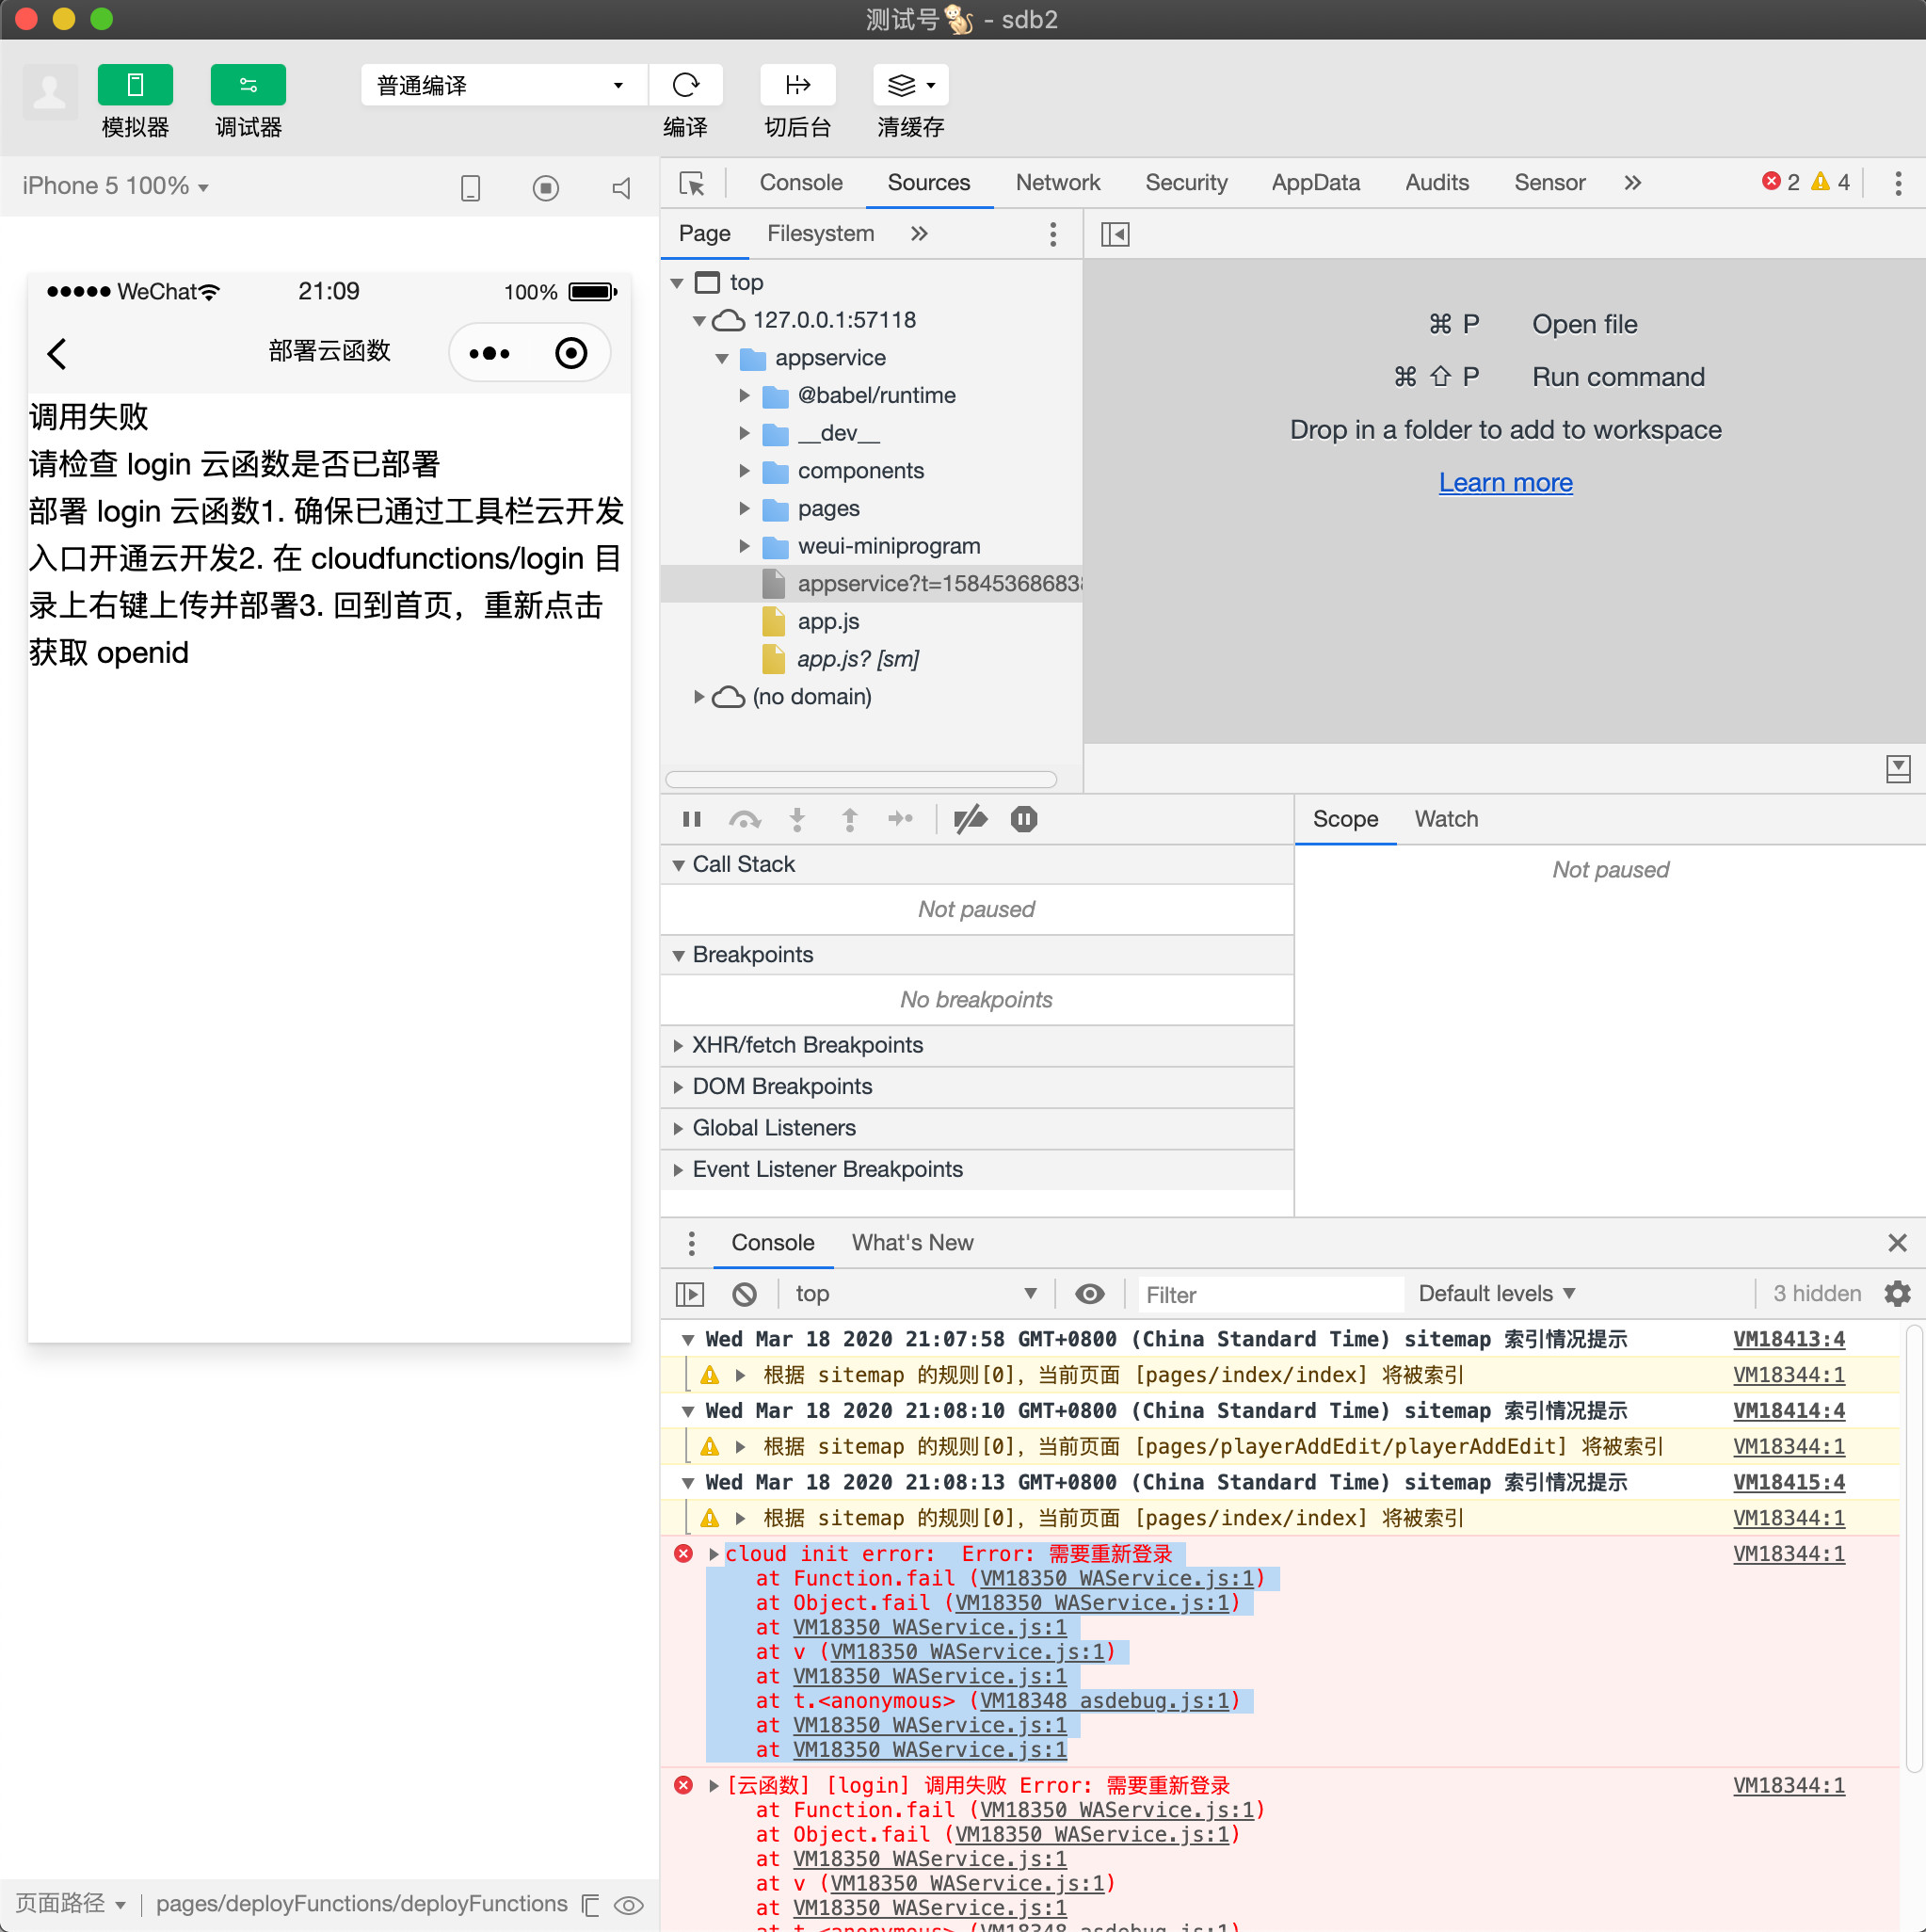Switch to the Network tab
The height and width of the screenshot is (1932, 1926).
point(1057,183)
